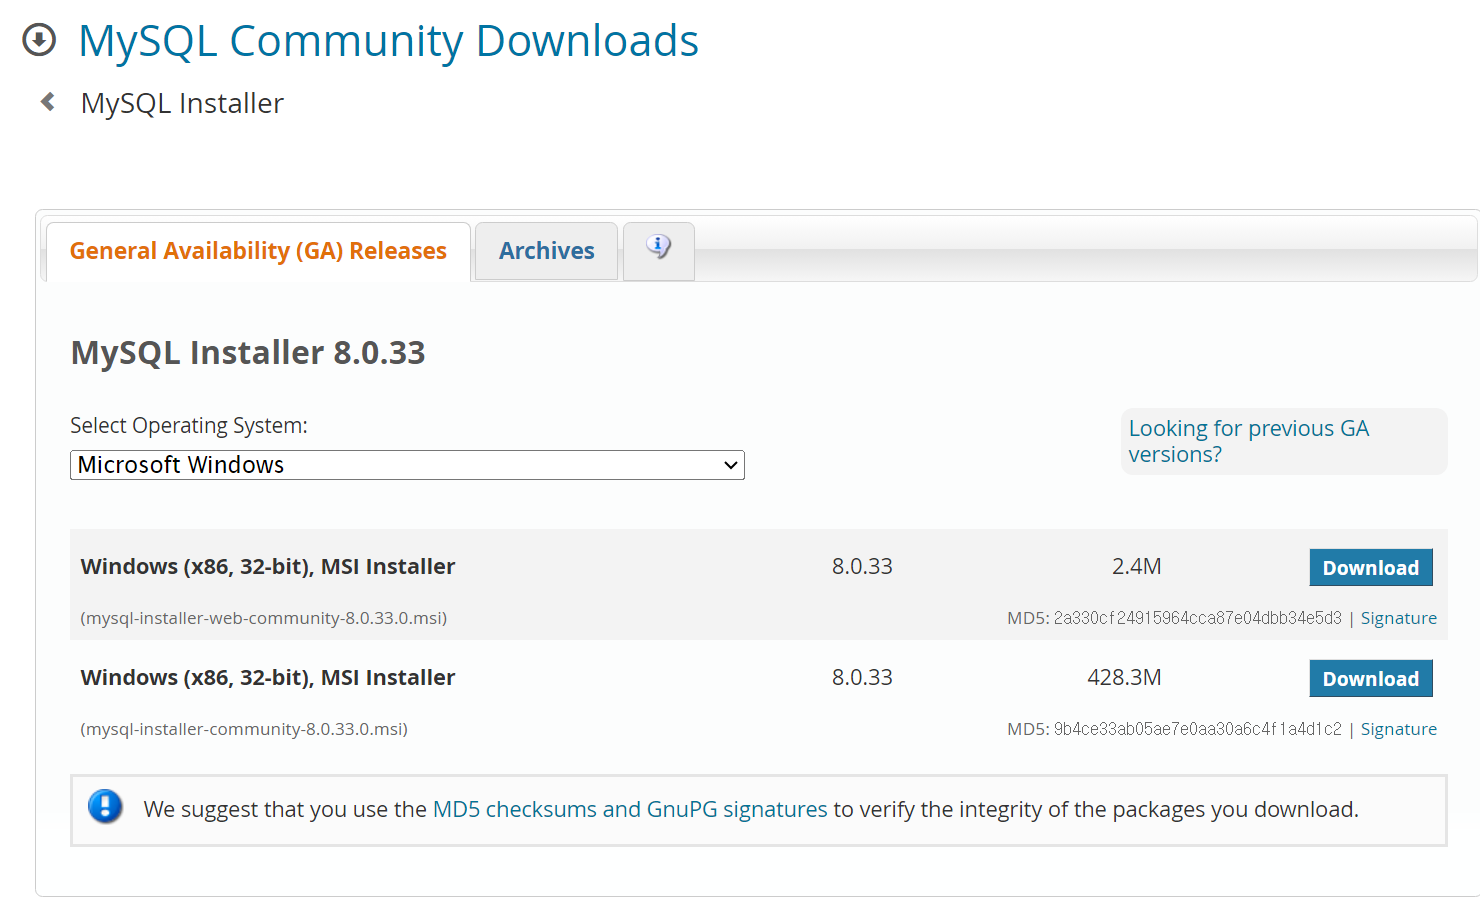
Task: Download the 2.4M web-community MSI installer
Action: (1371, 567)
